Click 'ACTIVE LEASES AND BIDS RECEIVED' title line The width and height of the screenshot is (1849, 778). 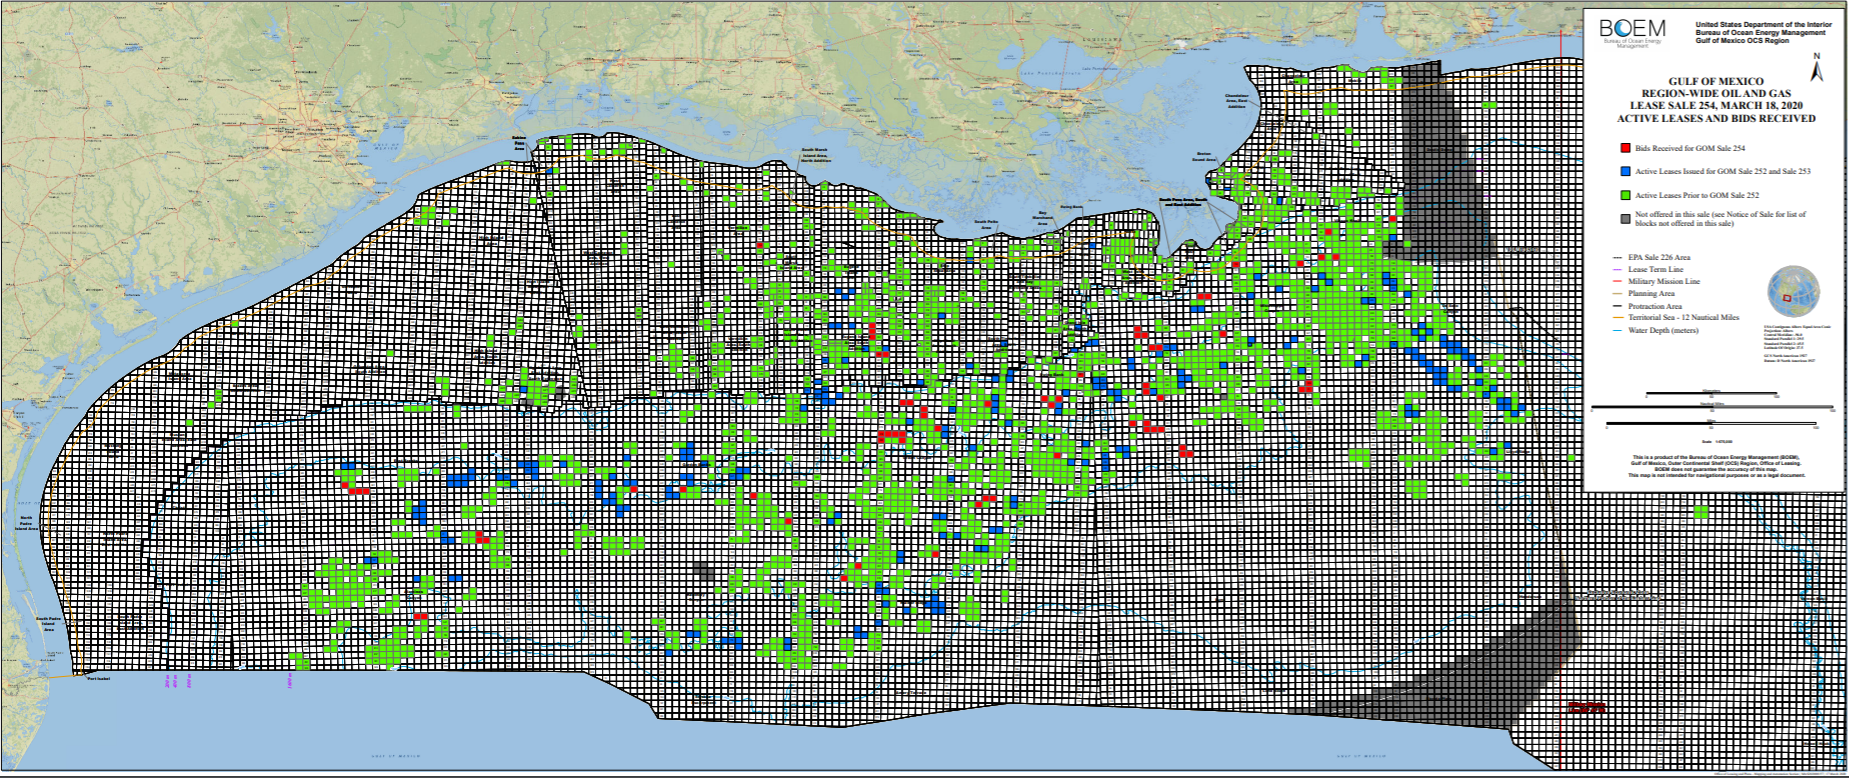[1716, 118]
